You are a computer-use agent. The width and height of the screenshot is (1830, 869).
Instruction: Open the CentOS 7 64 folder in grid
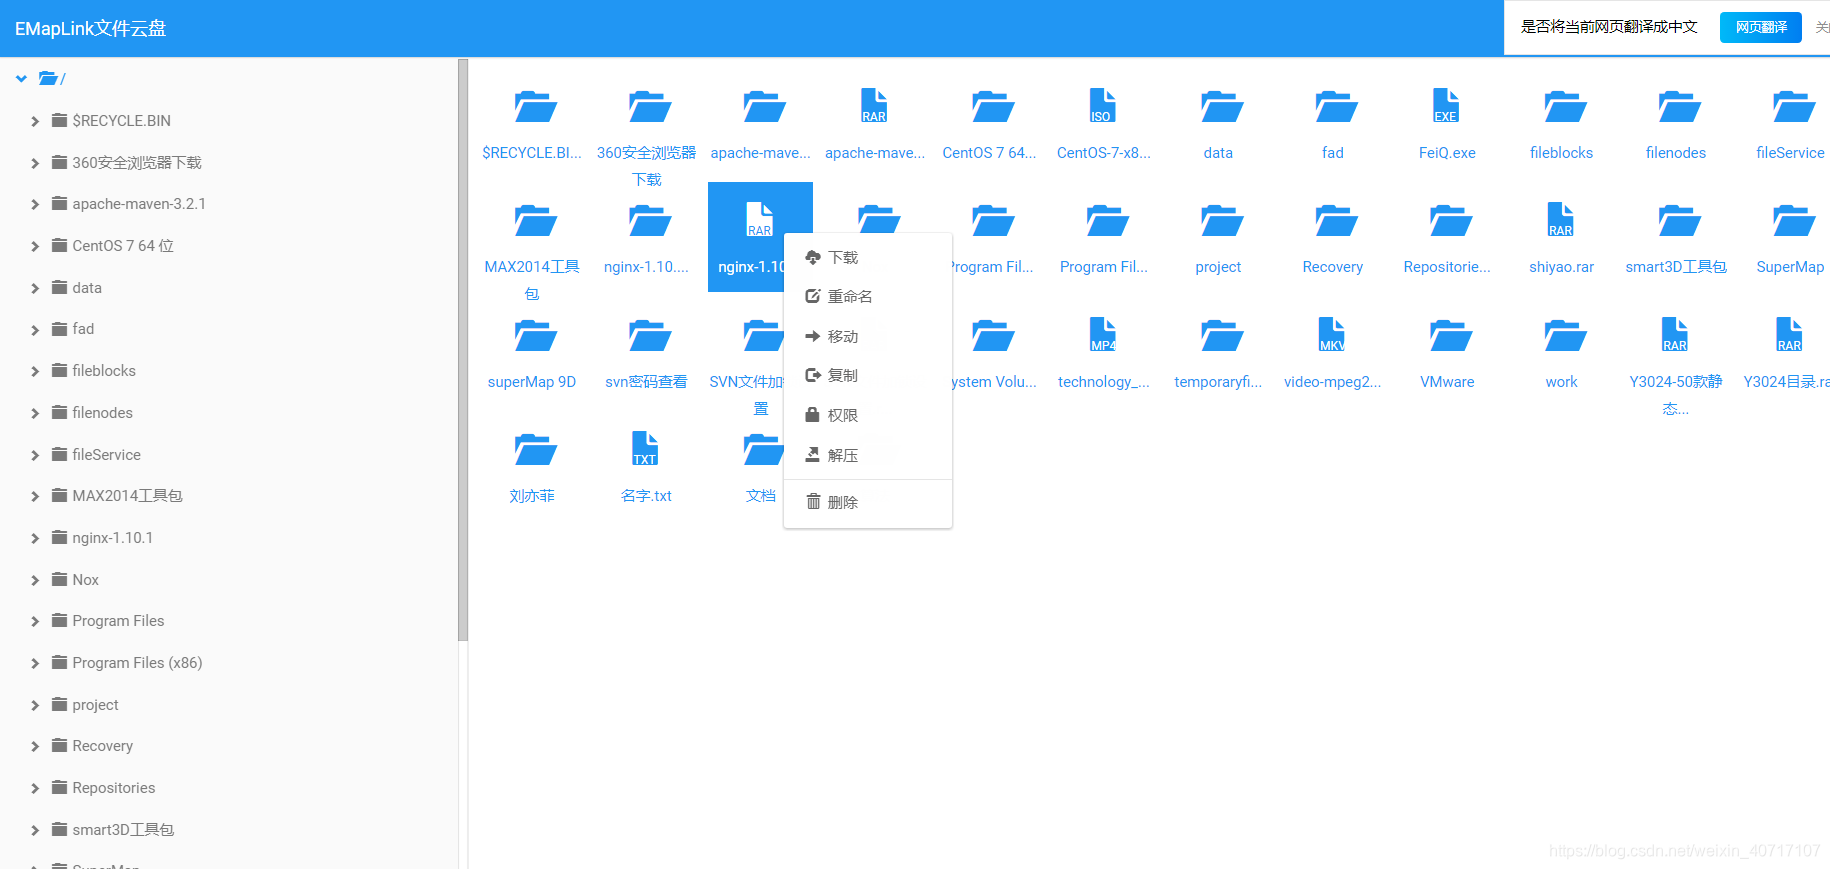(993, 106)
